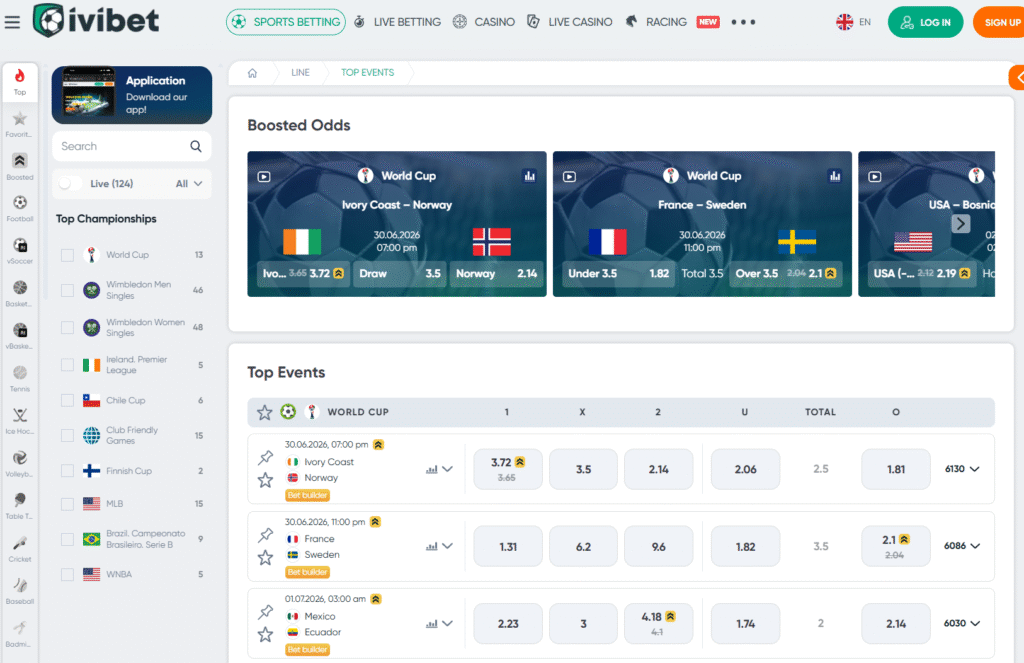Open the three-dots more navigation menu
Screen dimensions: 1024x663
click(x=743, y=22)
